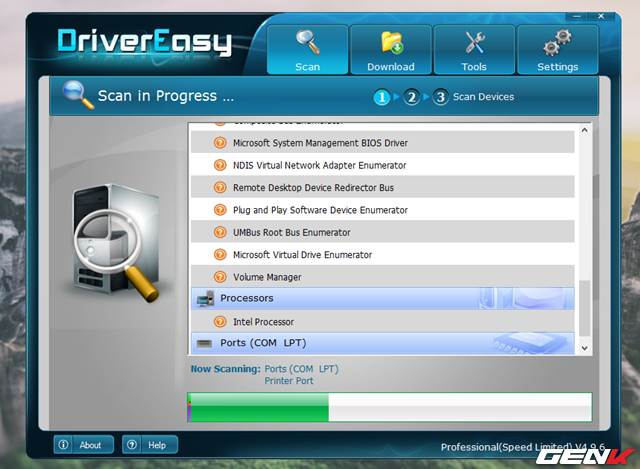Click the Processors category icon
Viewport: 640px width, 469px height.
(x=205, y=299)
